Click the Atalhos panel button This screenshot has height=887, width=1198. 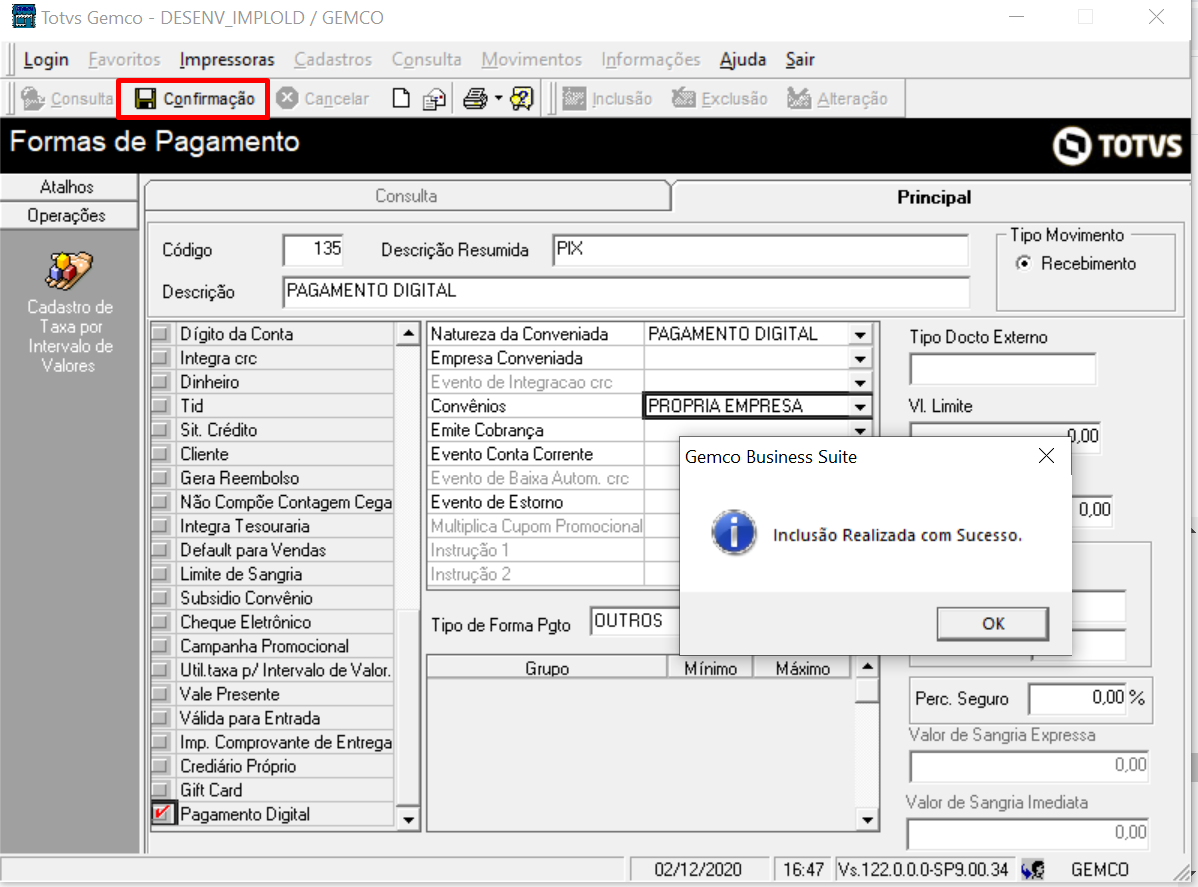pyautogui.click(x=68, y=186)
